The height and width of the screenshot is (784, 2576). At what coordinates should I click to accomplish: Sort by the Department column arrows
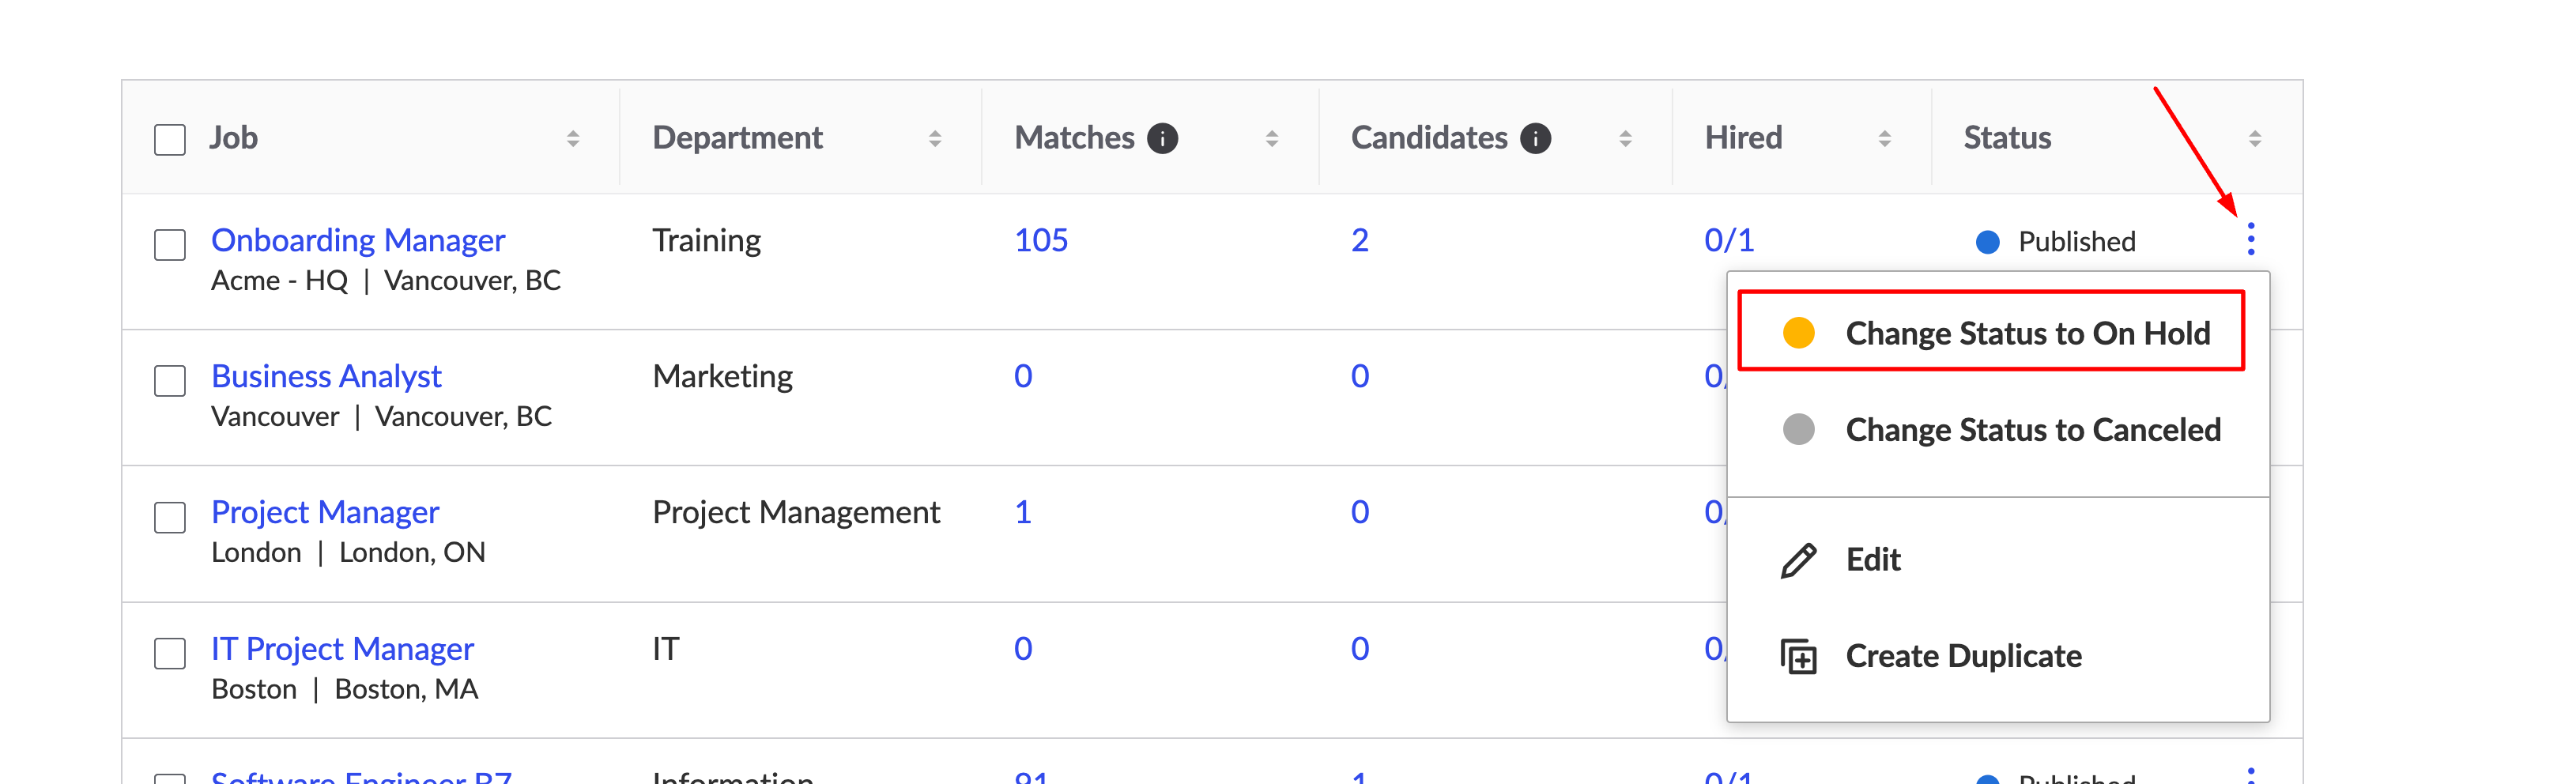coord(935,139)
